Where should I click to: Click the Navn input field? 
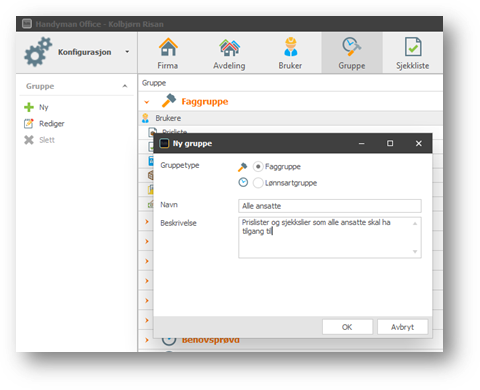pos(330,206)
